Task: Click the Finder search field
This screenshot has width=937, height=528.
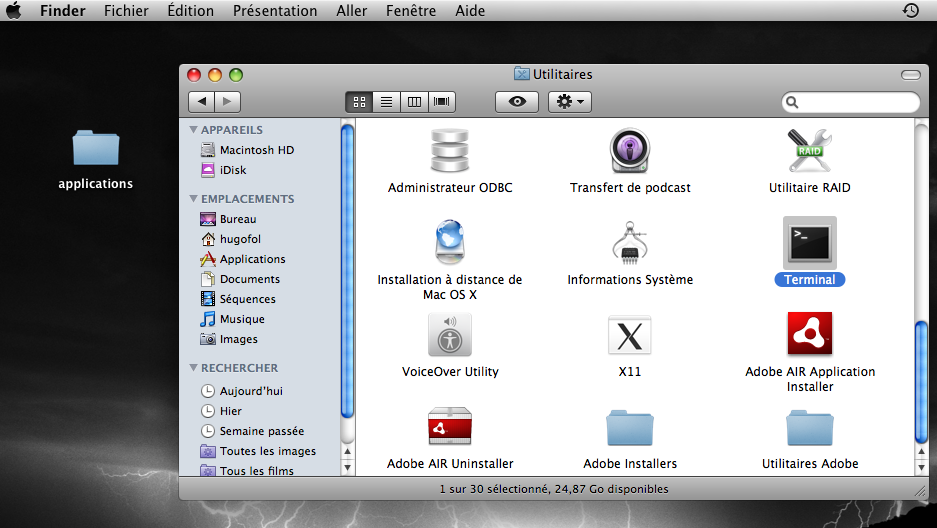Action: coord(850,102)
